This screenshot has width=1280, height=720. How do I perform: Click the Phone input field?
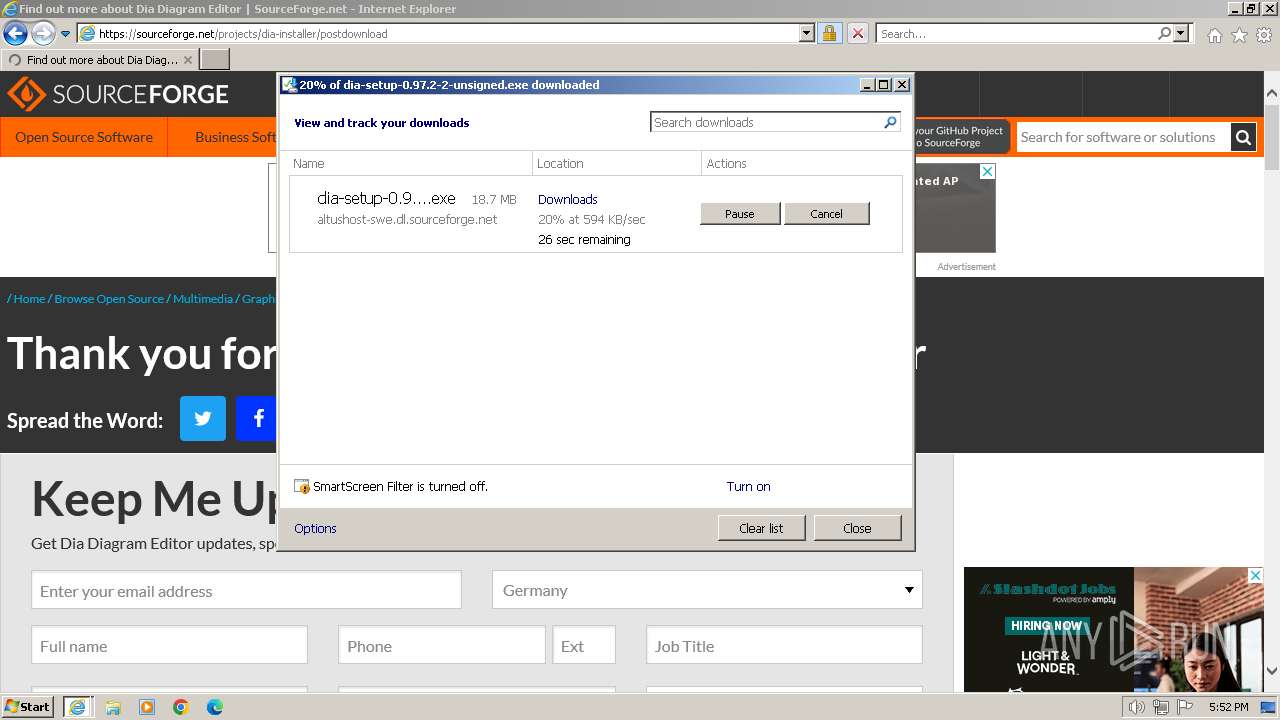tap(442, 645)
